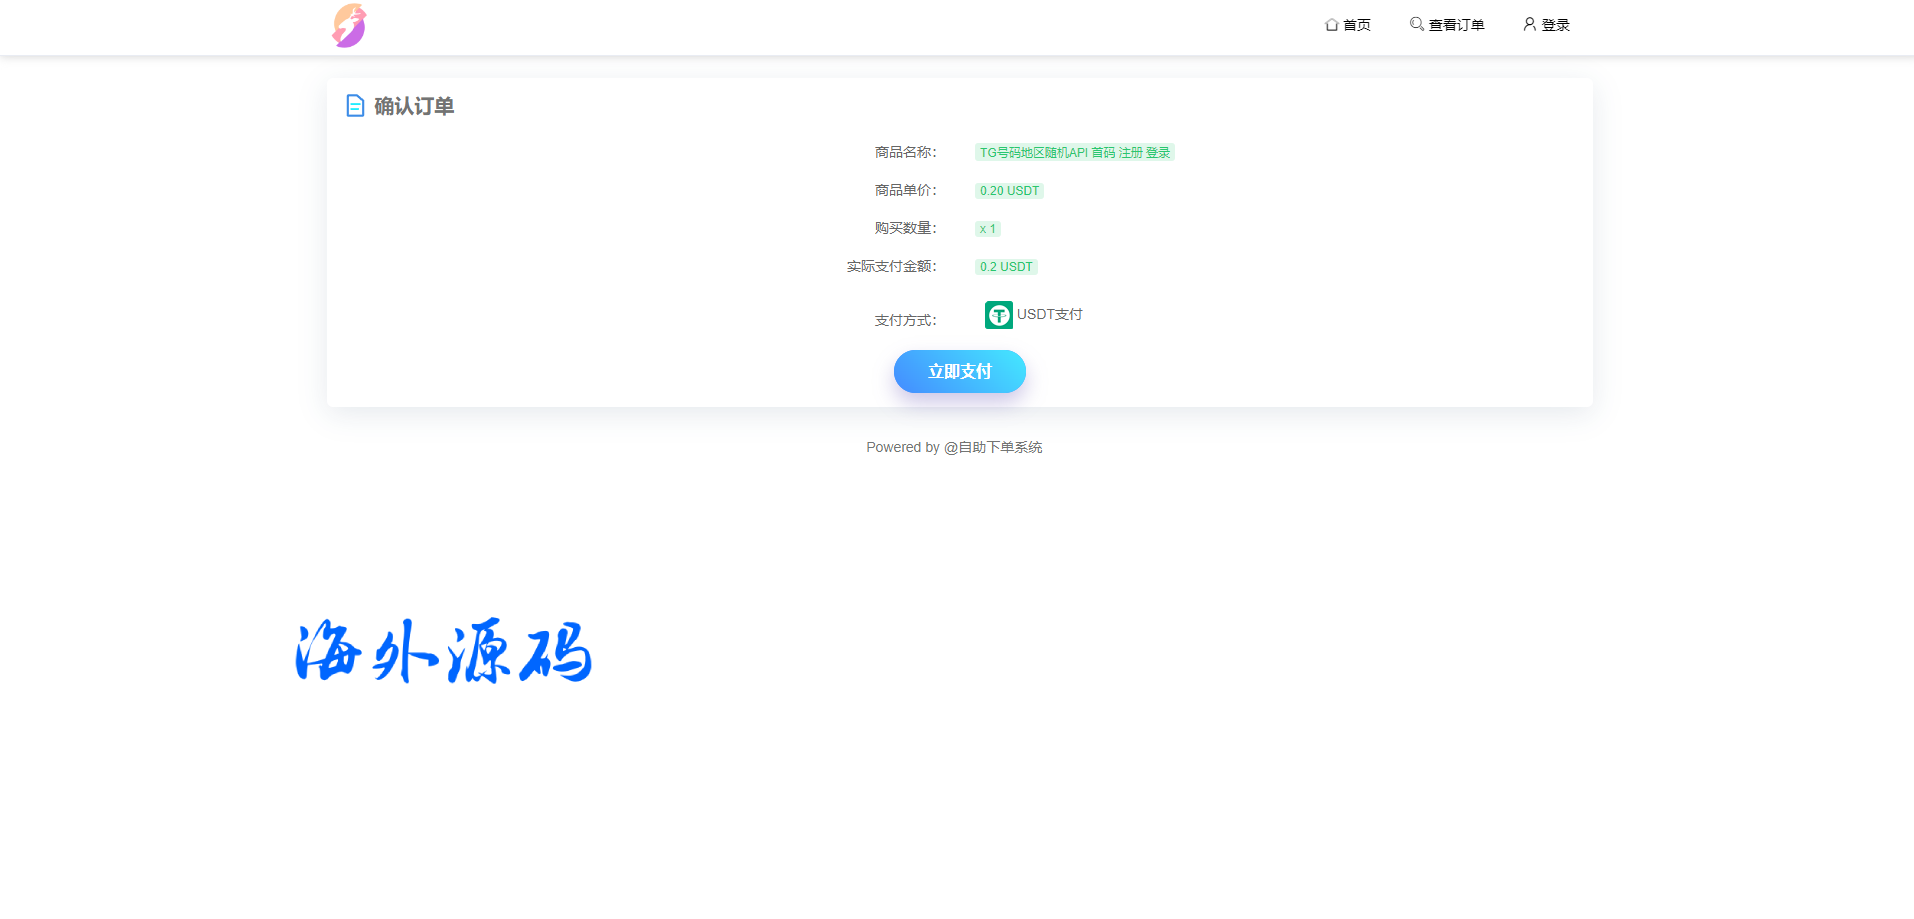Click the Powered by @自助下单系统 footer text
The height and width of the screenshot is (919, 1914).
click(x=954, y=447)
